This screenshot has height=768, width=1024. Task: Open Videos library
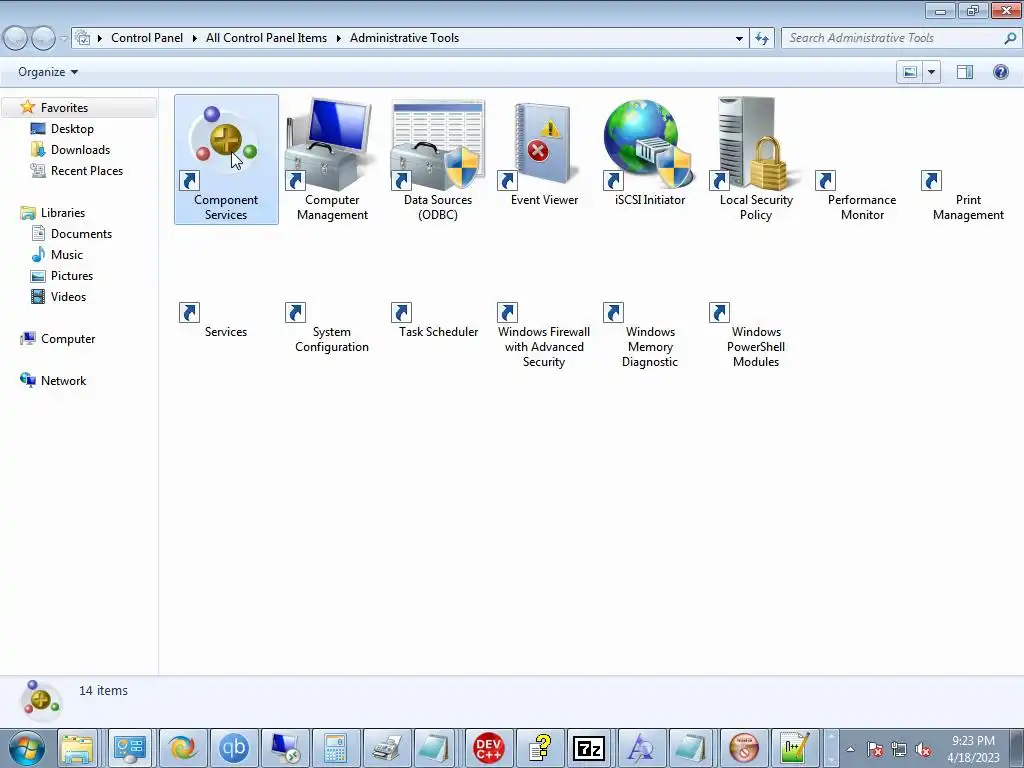coord(68,296)
